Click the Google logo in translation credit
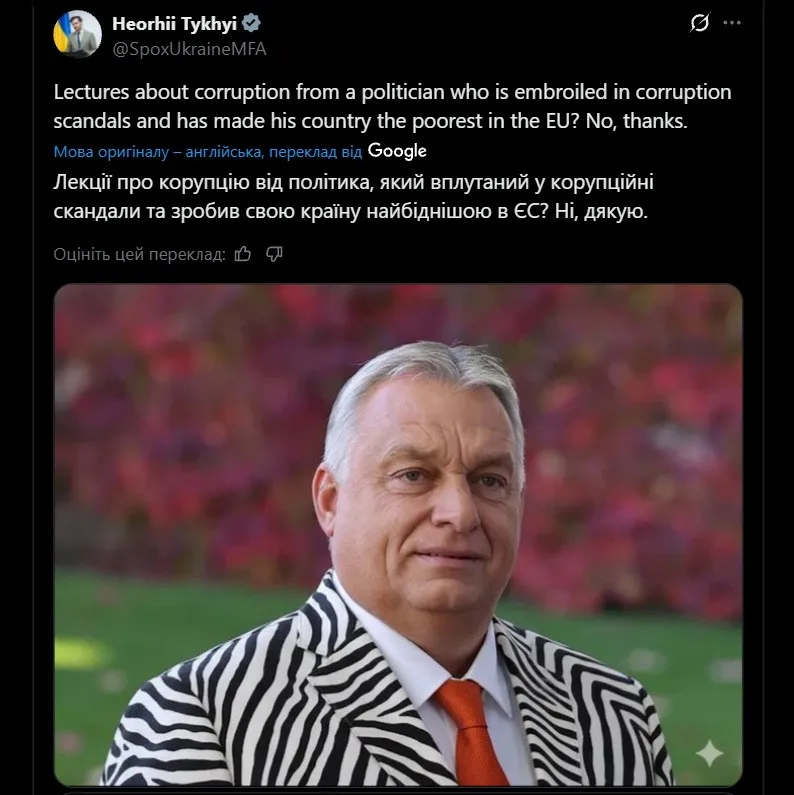 [397, 151]
